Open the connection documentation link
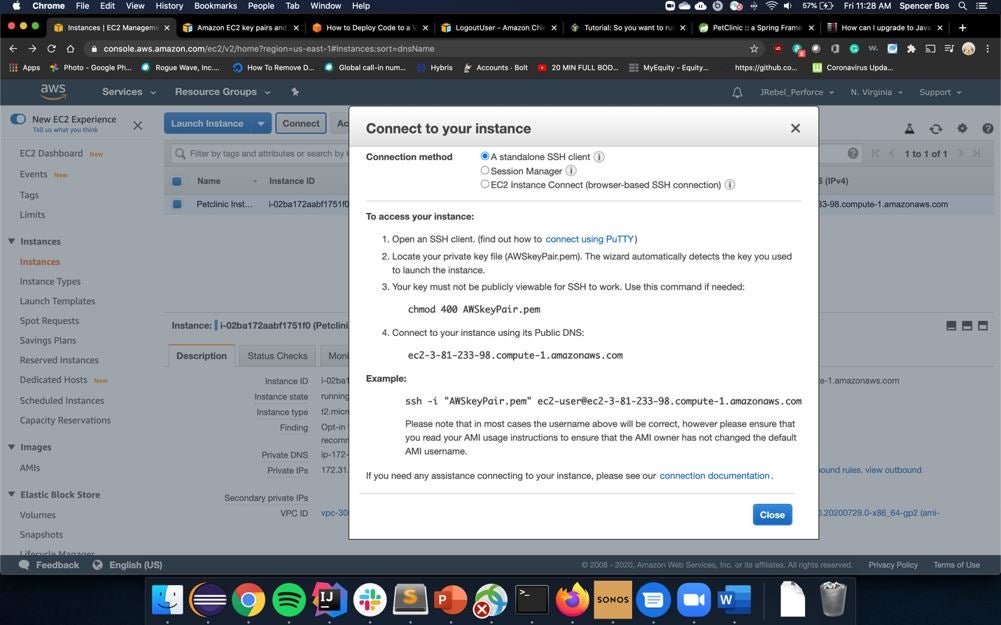The height and width of the screenshot is (625, 1001). [x=714, y=476]
